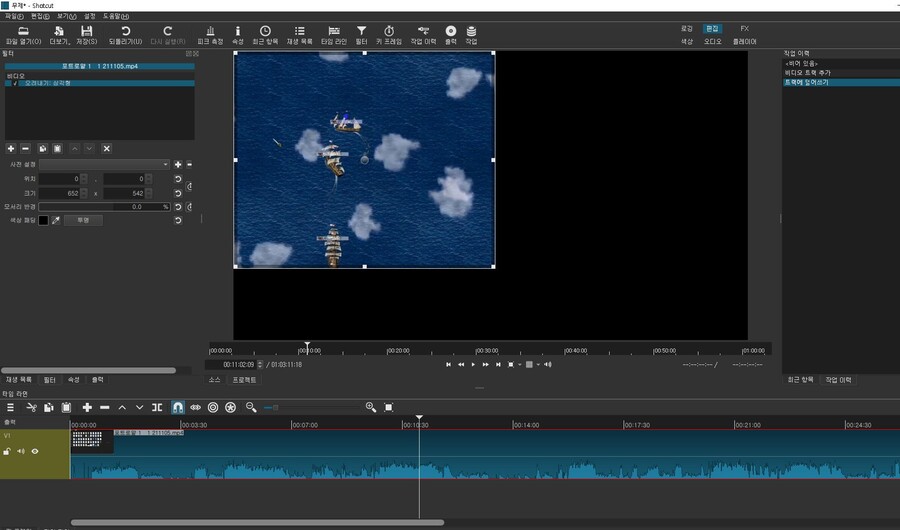Click the 크기 width 652 spinner arrows

[84, 194]
